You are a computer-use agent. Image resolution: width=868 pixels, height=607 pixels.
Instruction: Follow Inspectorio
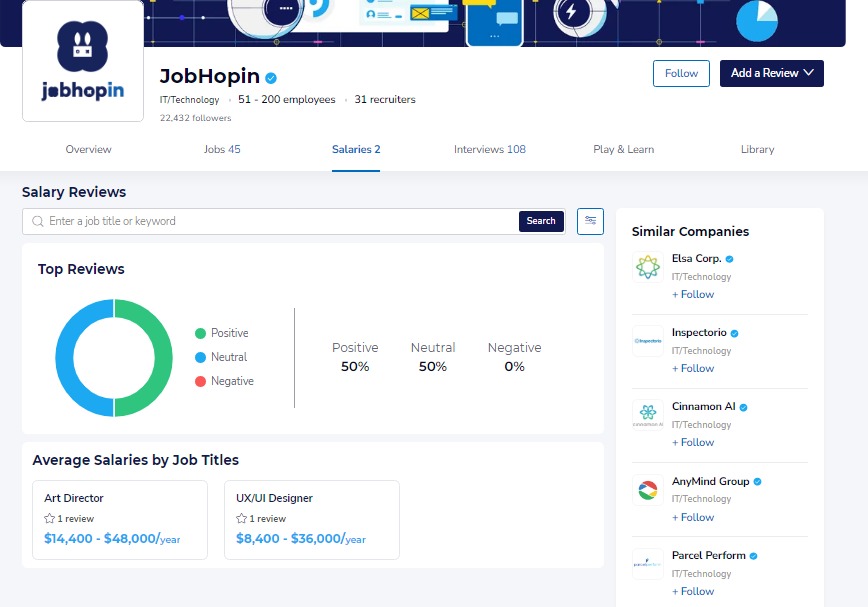click(693, 369)
